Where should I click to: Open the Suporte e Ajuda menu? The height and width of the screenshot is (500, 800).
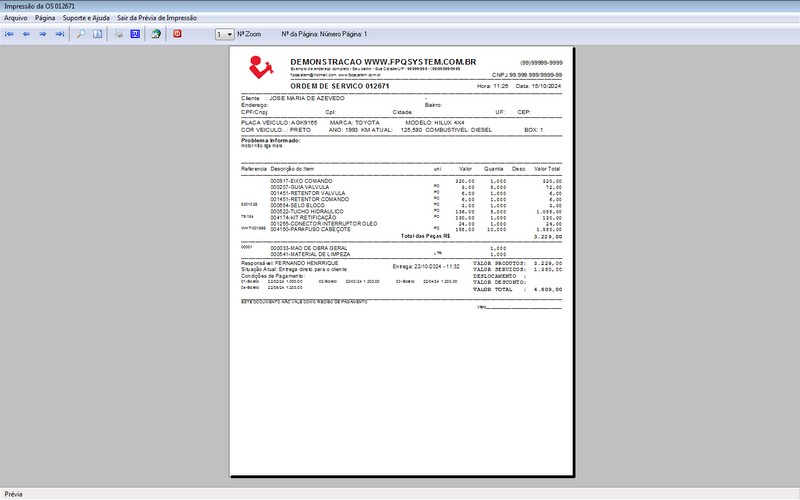86,18
